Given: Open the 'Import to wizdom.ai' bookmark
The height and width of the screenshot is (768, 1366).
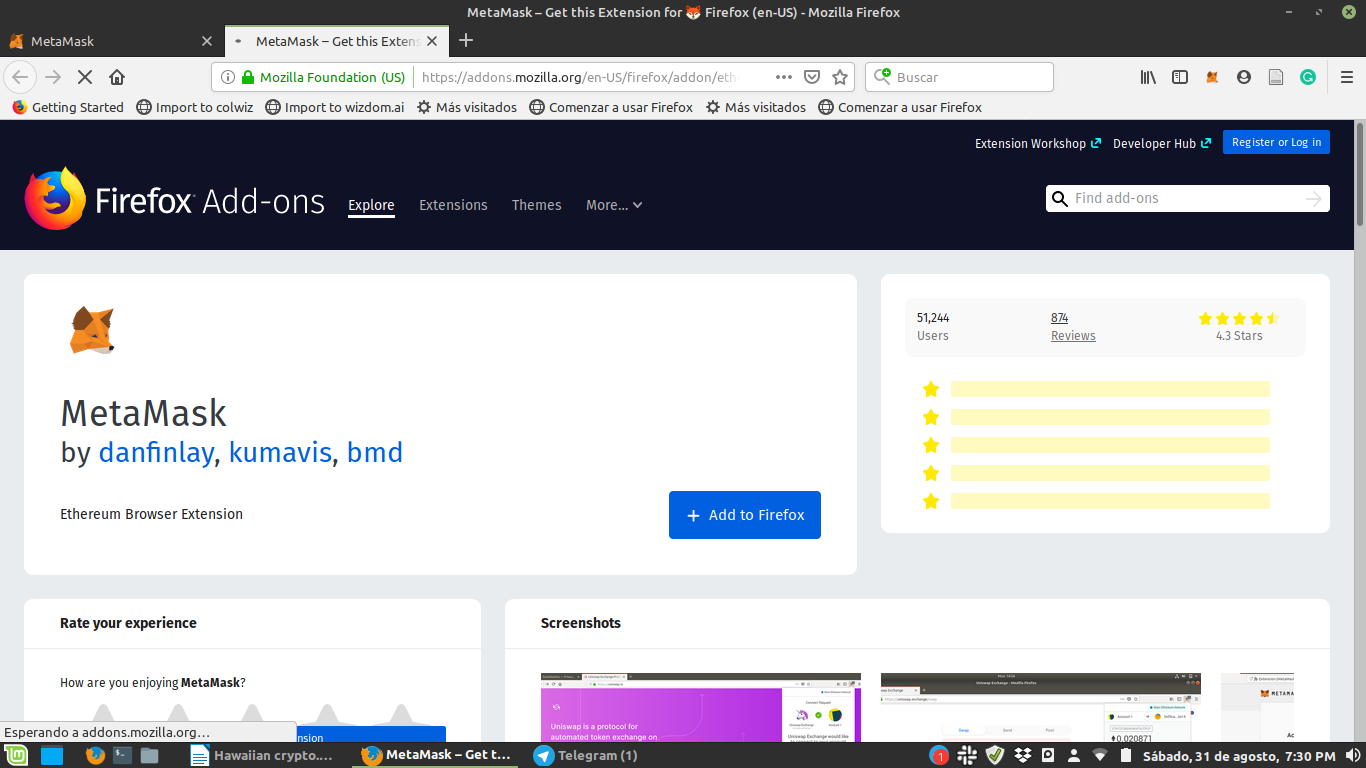Looking at the screenshot, I should click(x=335, y=107).
